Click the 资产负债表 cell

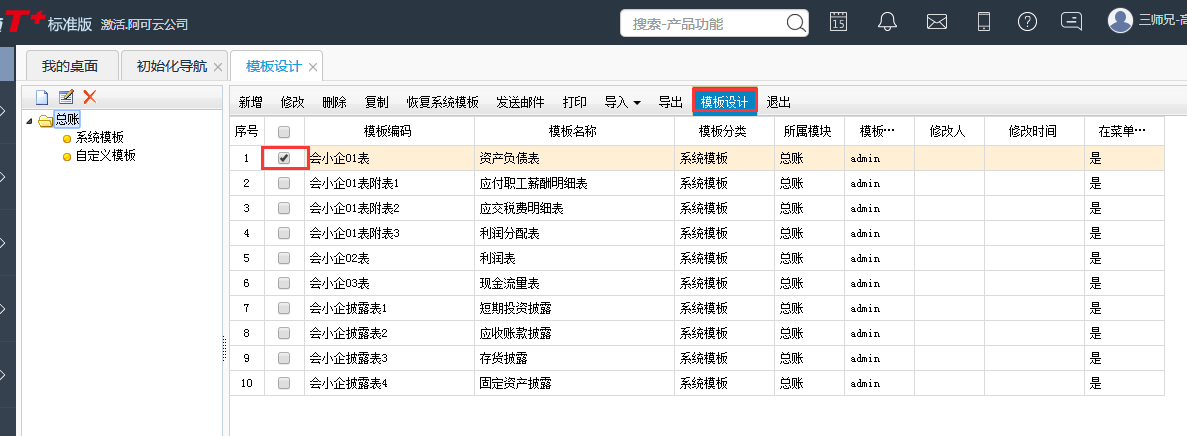(574, 158)
